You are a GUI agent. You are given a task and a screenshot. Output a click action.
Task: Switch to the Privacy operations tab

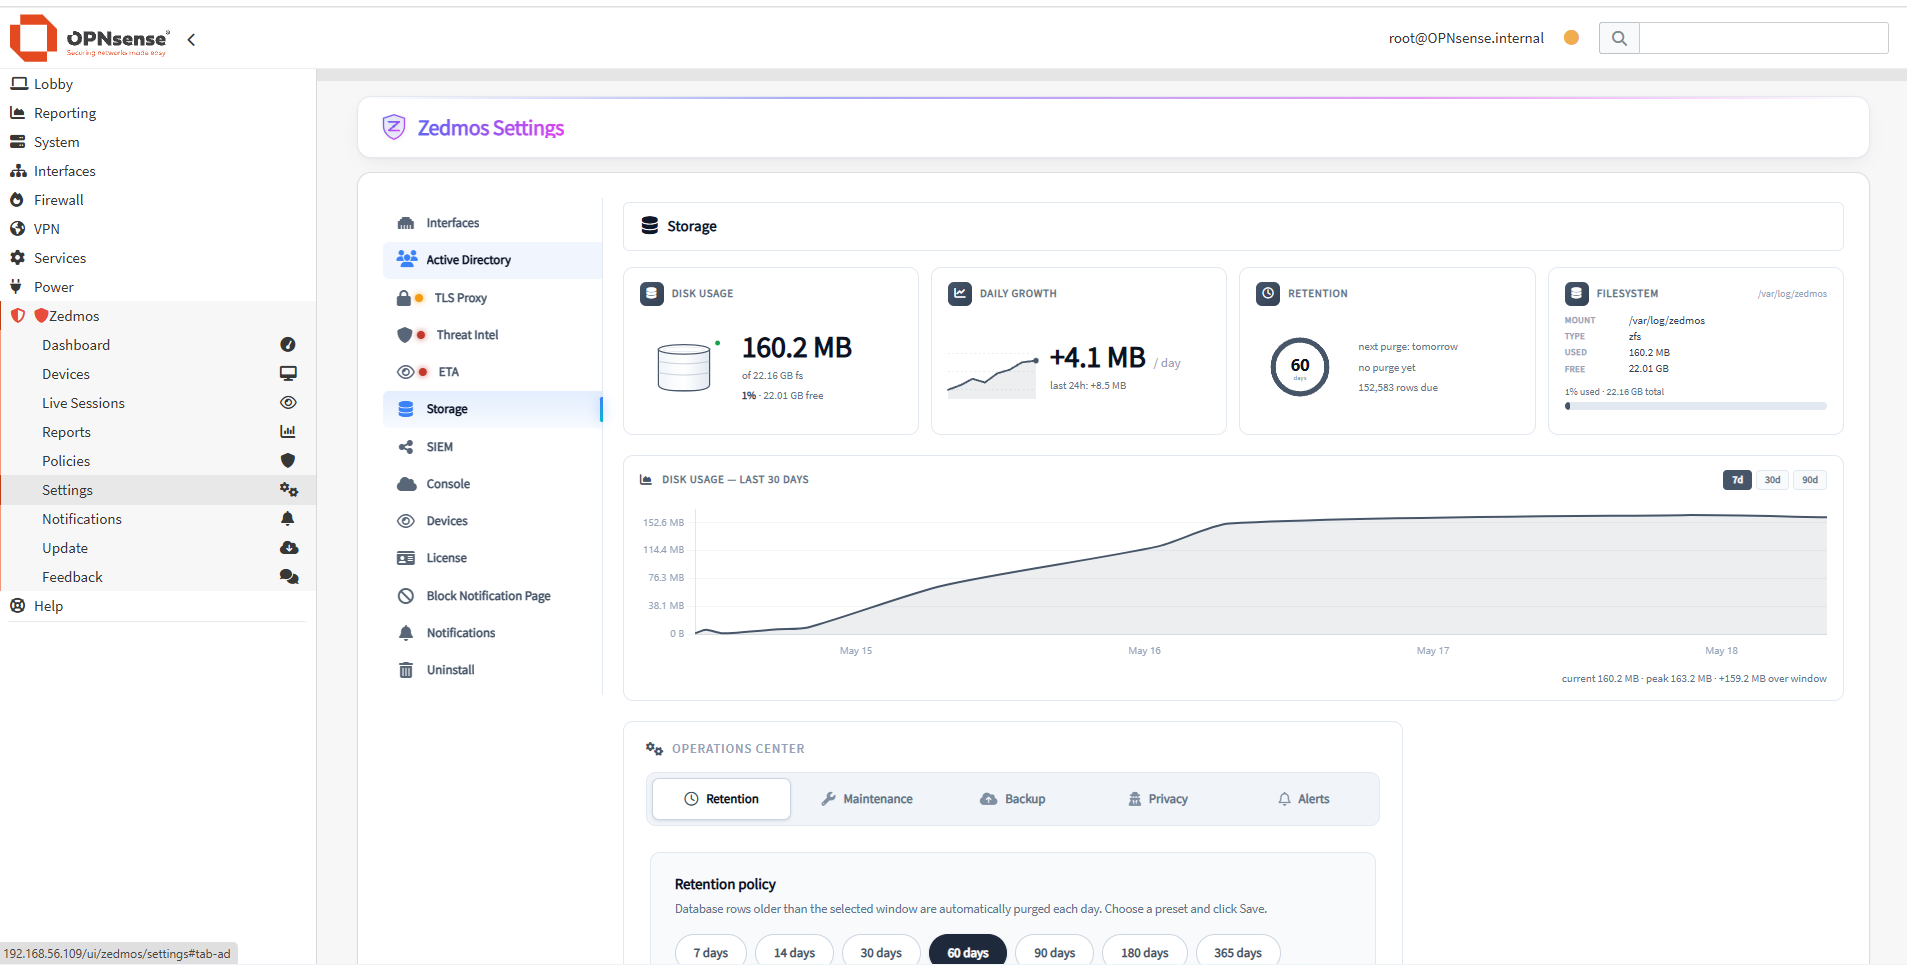pos(1158,799)
